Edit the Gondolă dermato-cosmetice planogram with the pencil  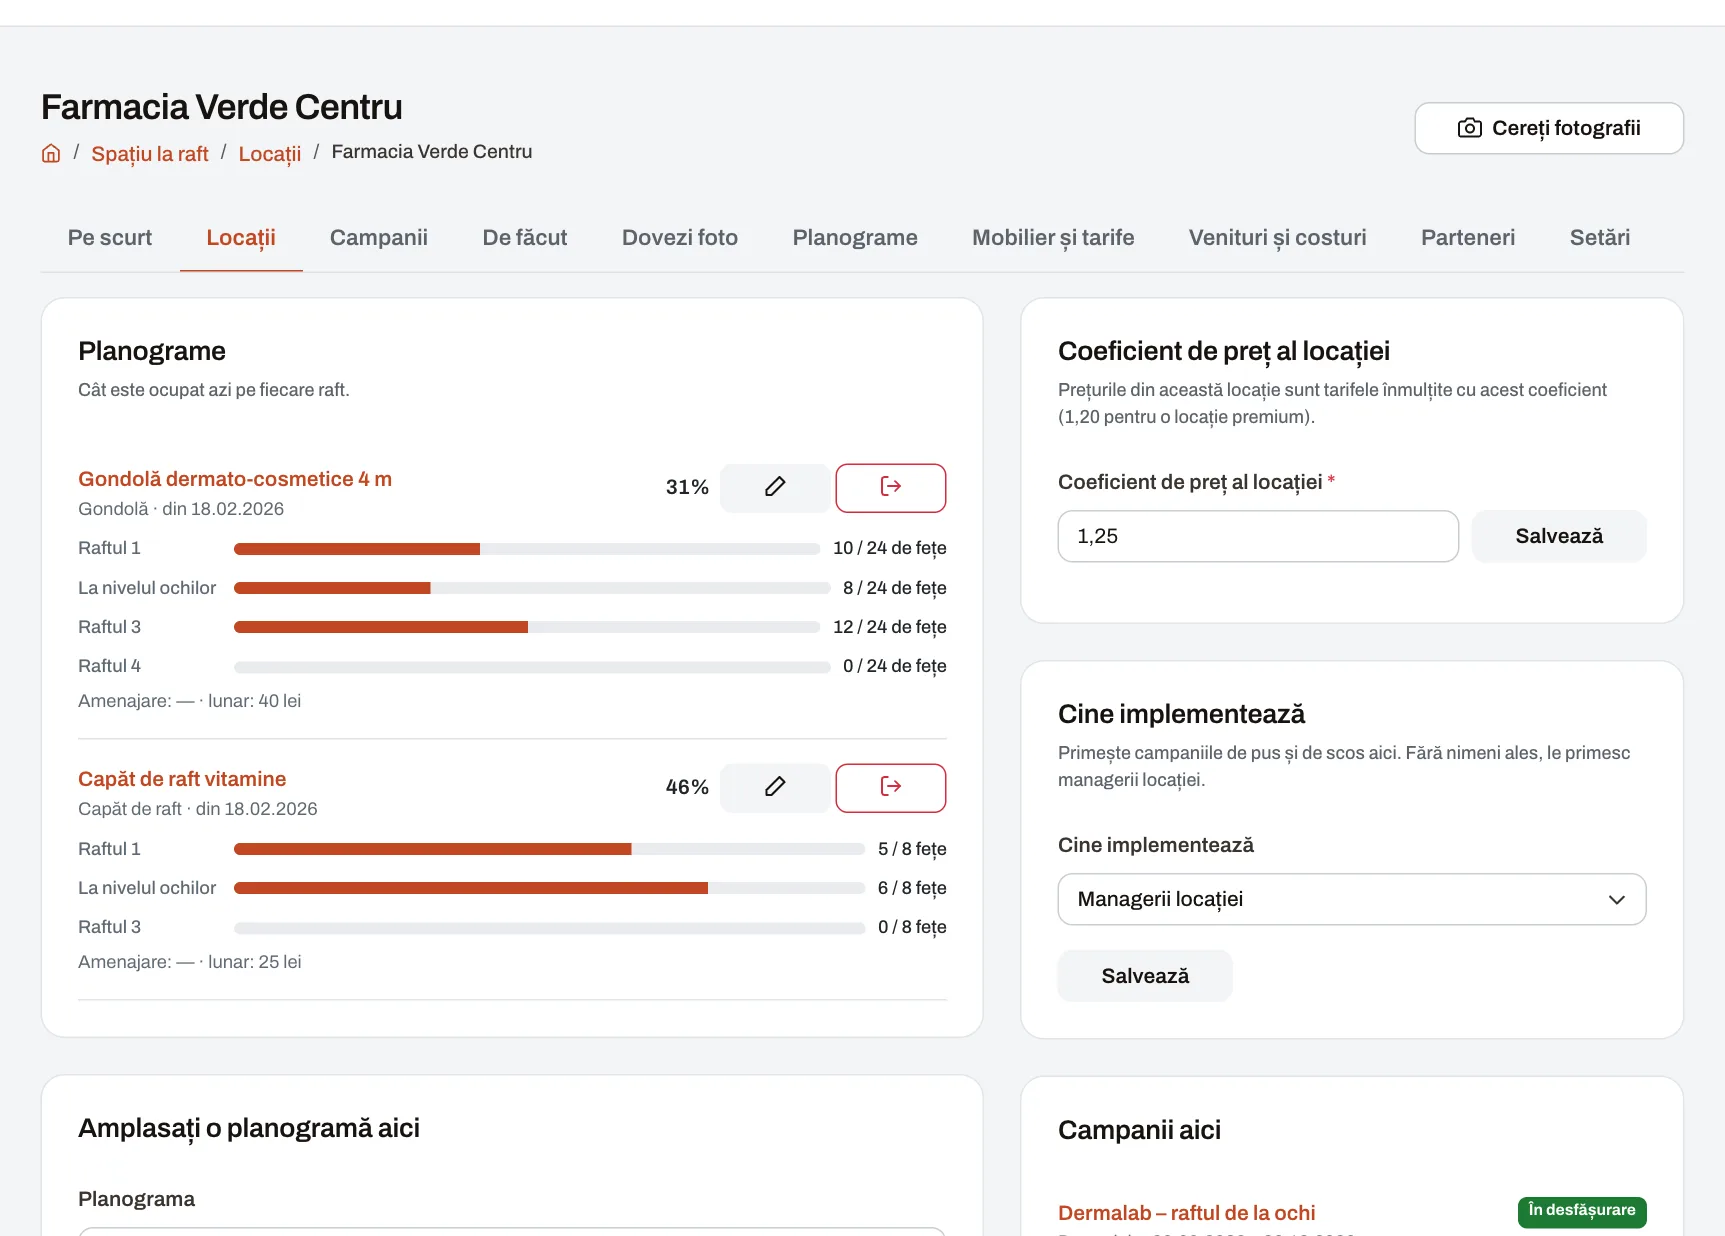[775, 487]
